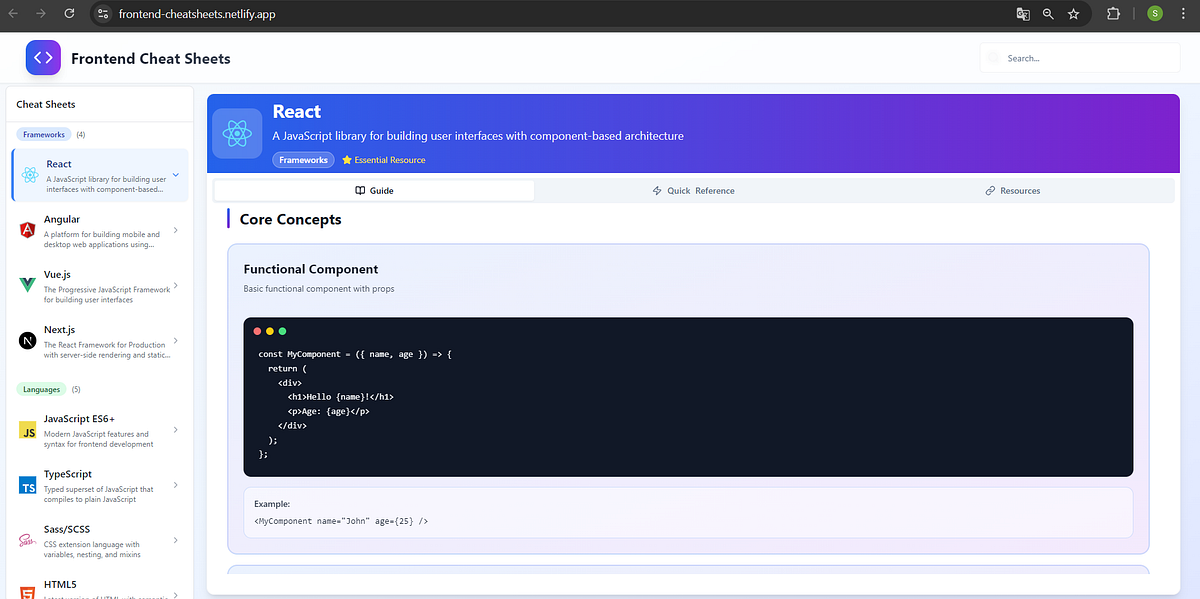1200x599 pixels.
Task: Click the React atom icon in purple banner
Action: click(x=237, y=133)
